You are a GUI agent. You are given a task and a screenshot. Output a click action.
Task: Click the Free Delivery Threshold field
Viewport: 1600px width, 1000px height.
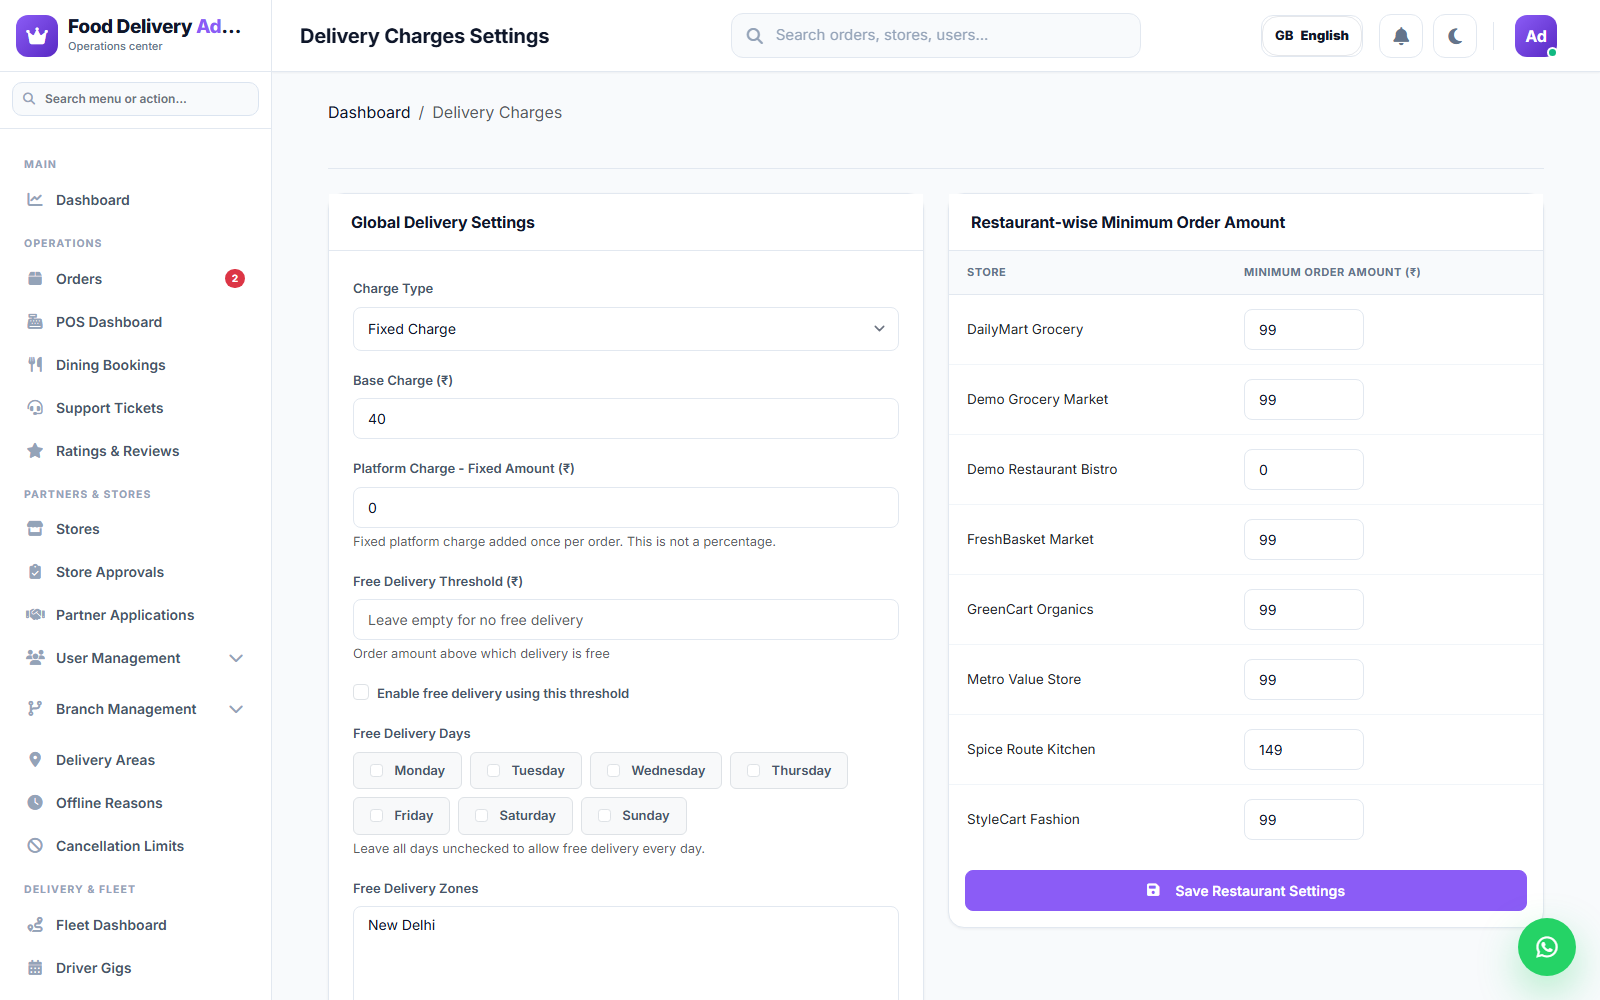[x=626, y=620]
